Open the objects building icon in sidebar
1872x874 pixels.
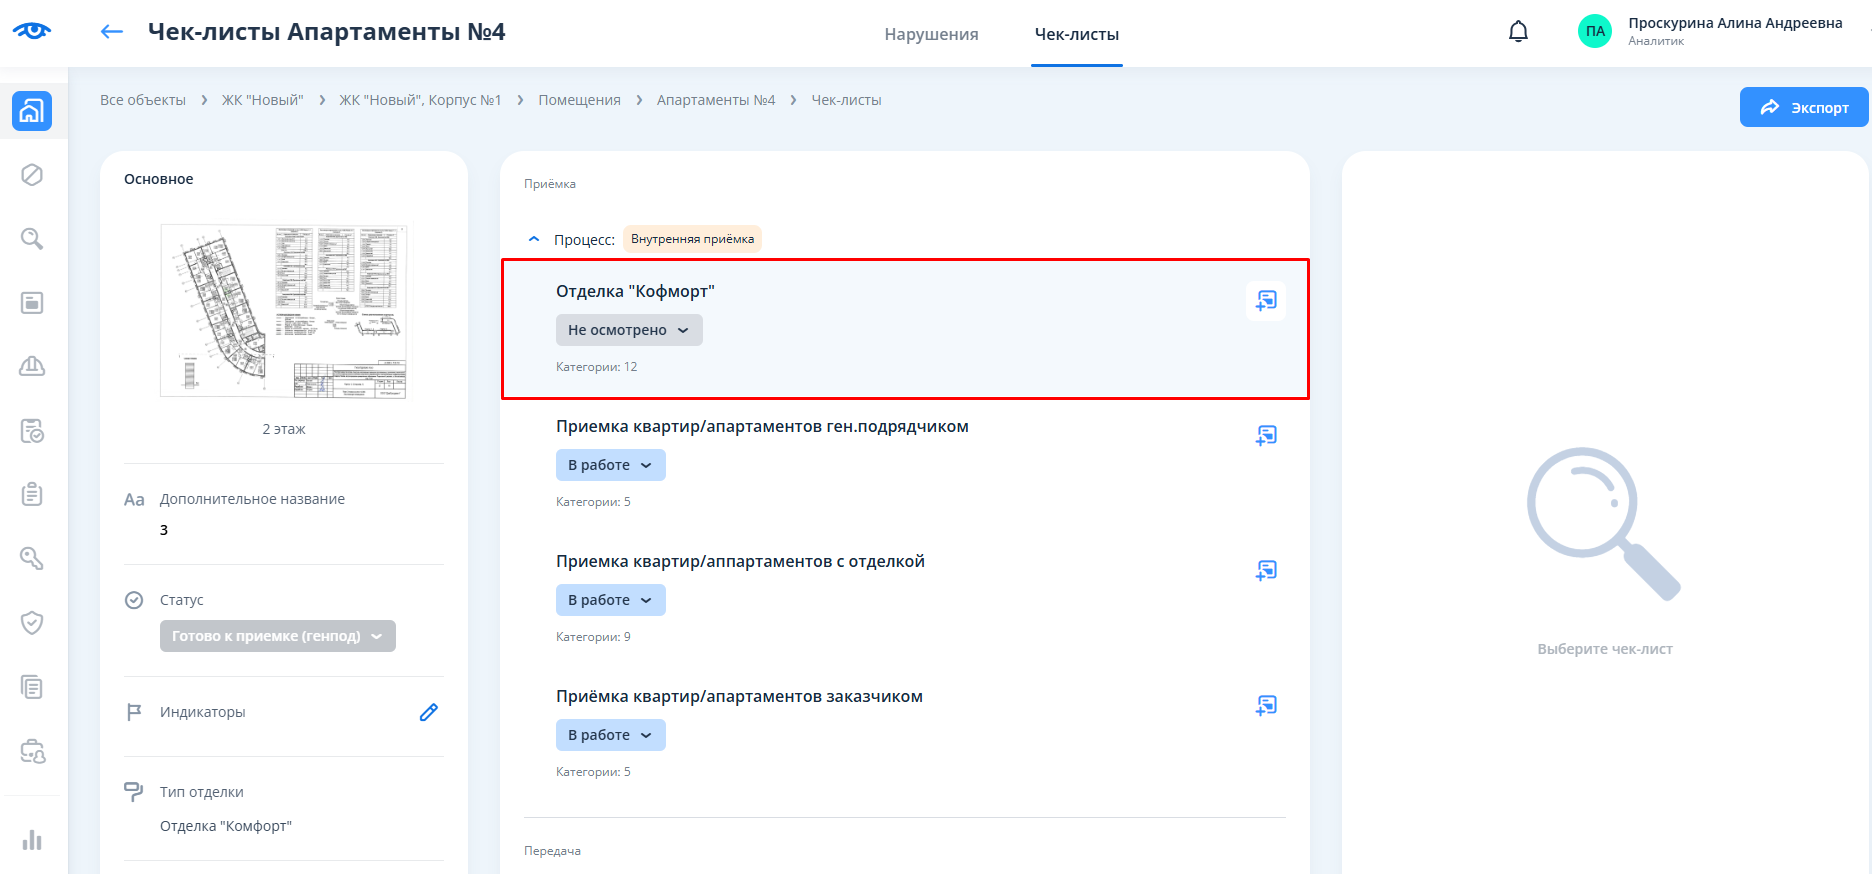tap(32, 111)
